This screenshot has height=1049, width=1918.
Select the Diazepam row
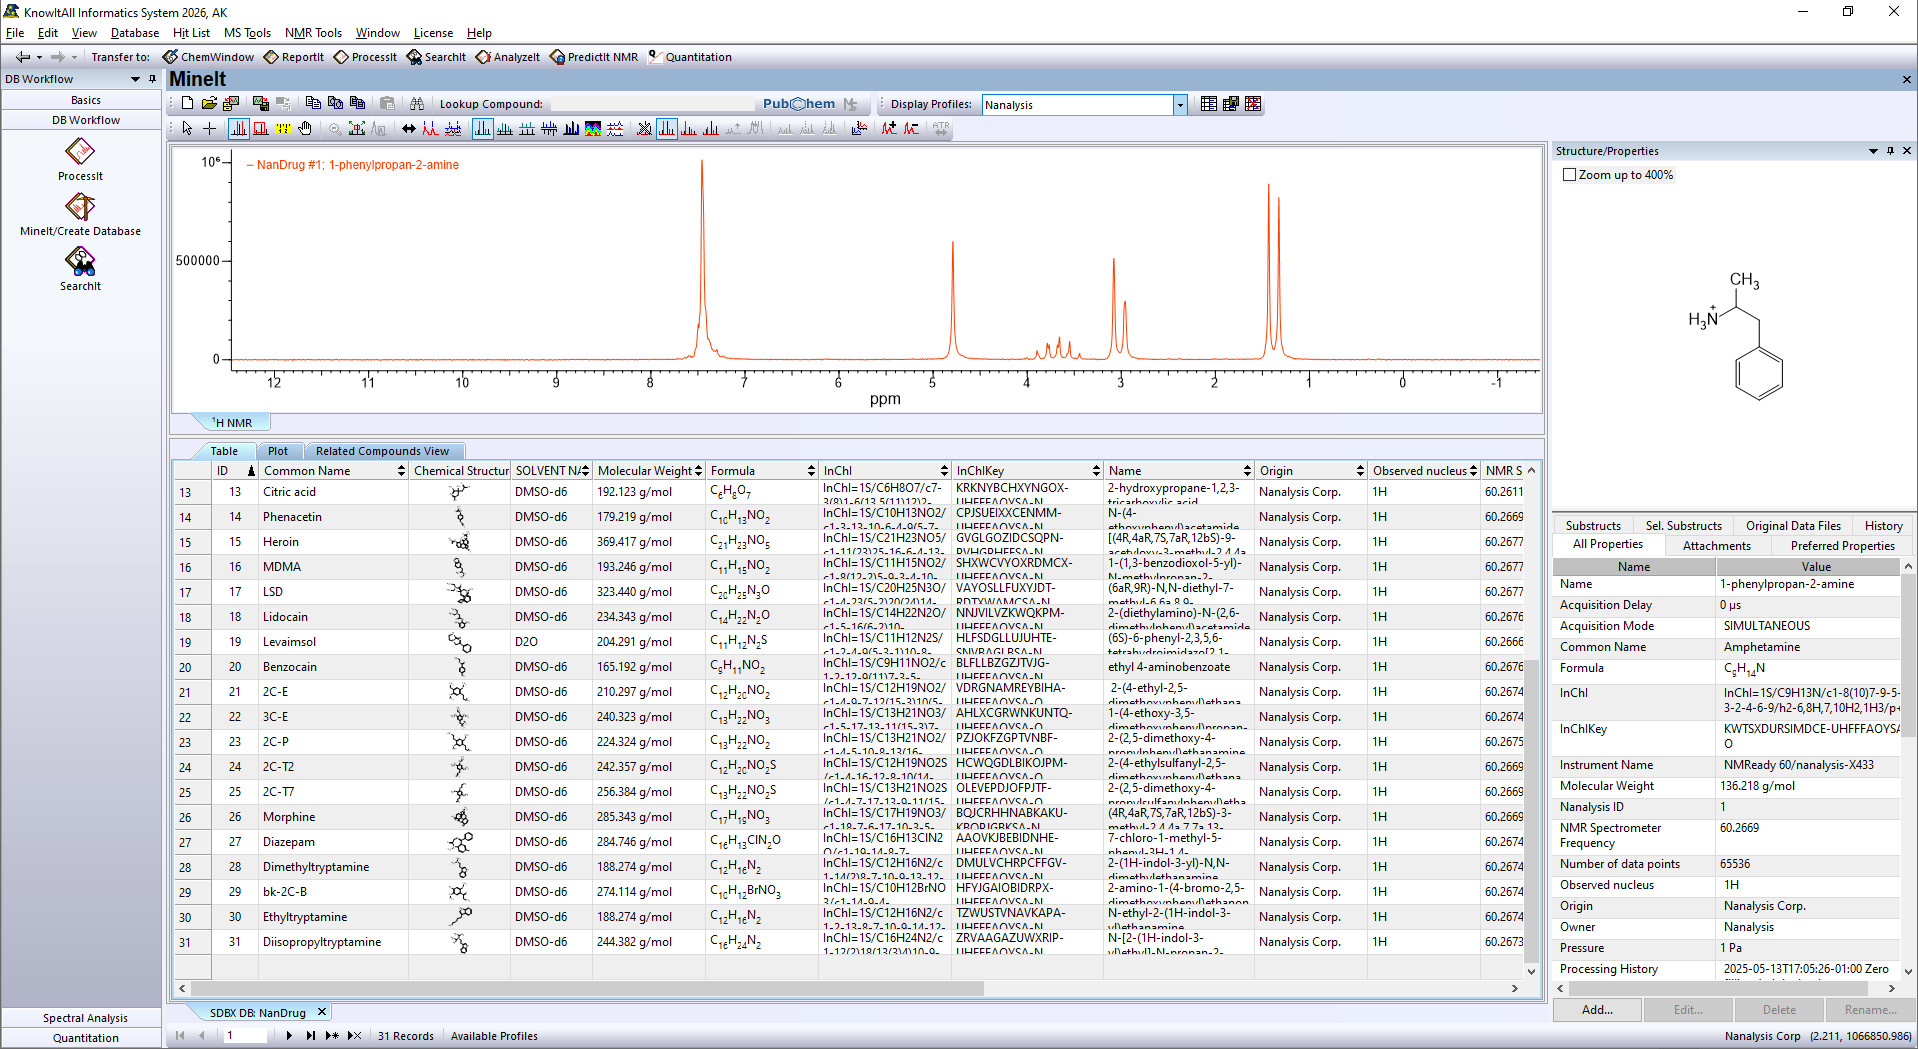[850, 842]
